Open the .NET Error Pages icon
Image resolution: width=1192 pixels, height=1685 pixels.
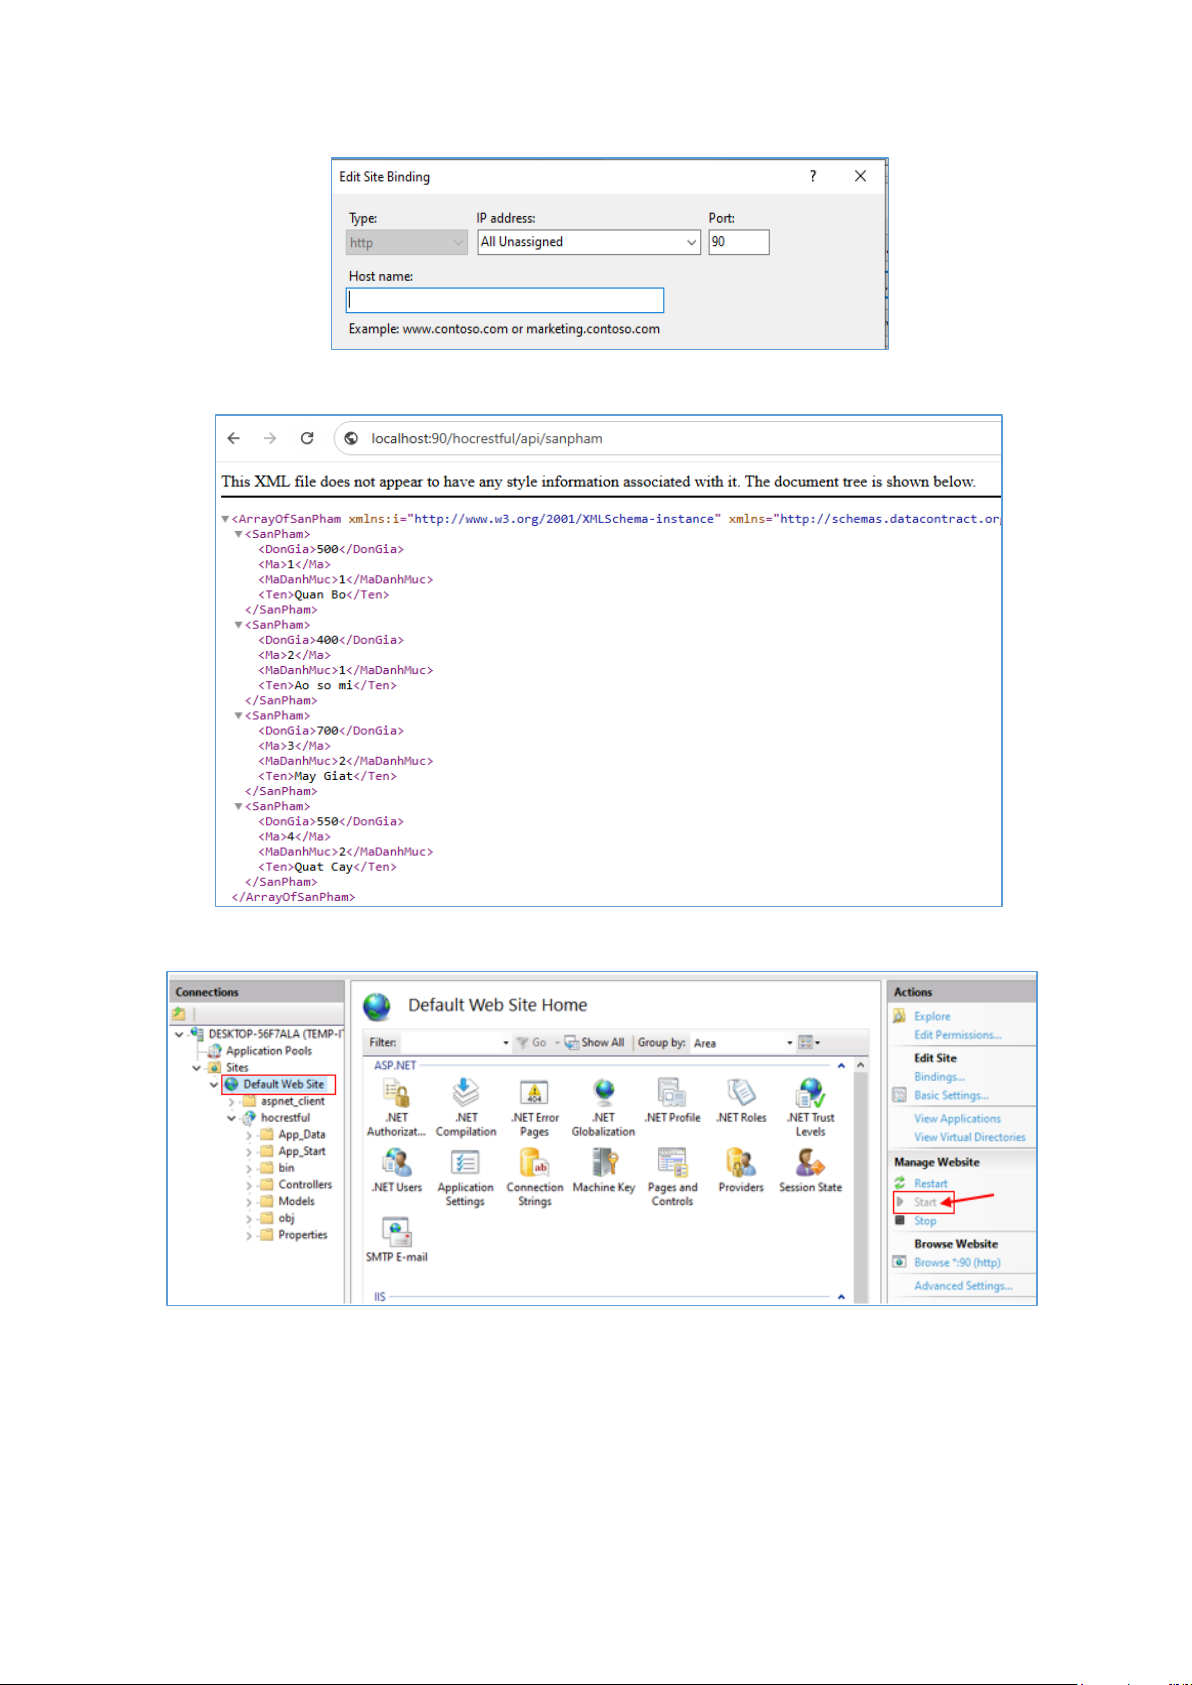[534, 1093]
